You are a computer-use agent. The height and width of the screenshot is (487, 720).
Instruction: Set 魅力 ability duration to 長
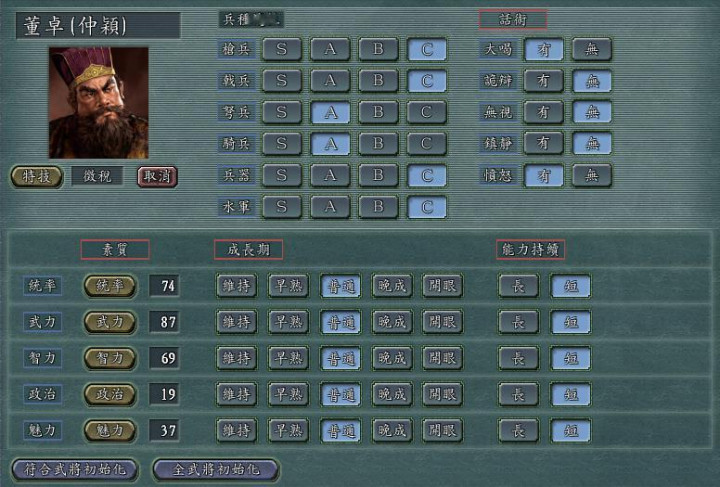pyautogui.click(x=518, y=431)
